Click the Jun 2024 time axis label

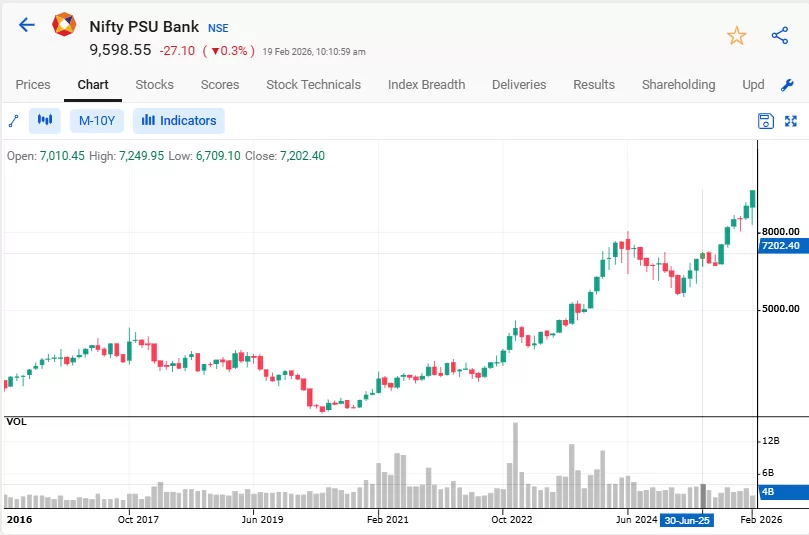(x=636, y=519)
